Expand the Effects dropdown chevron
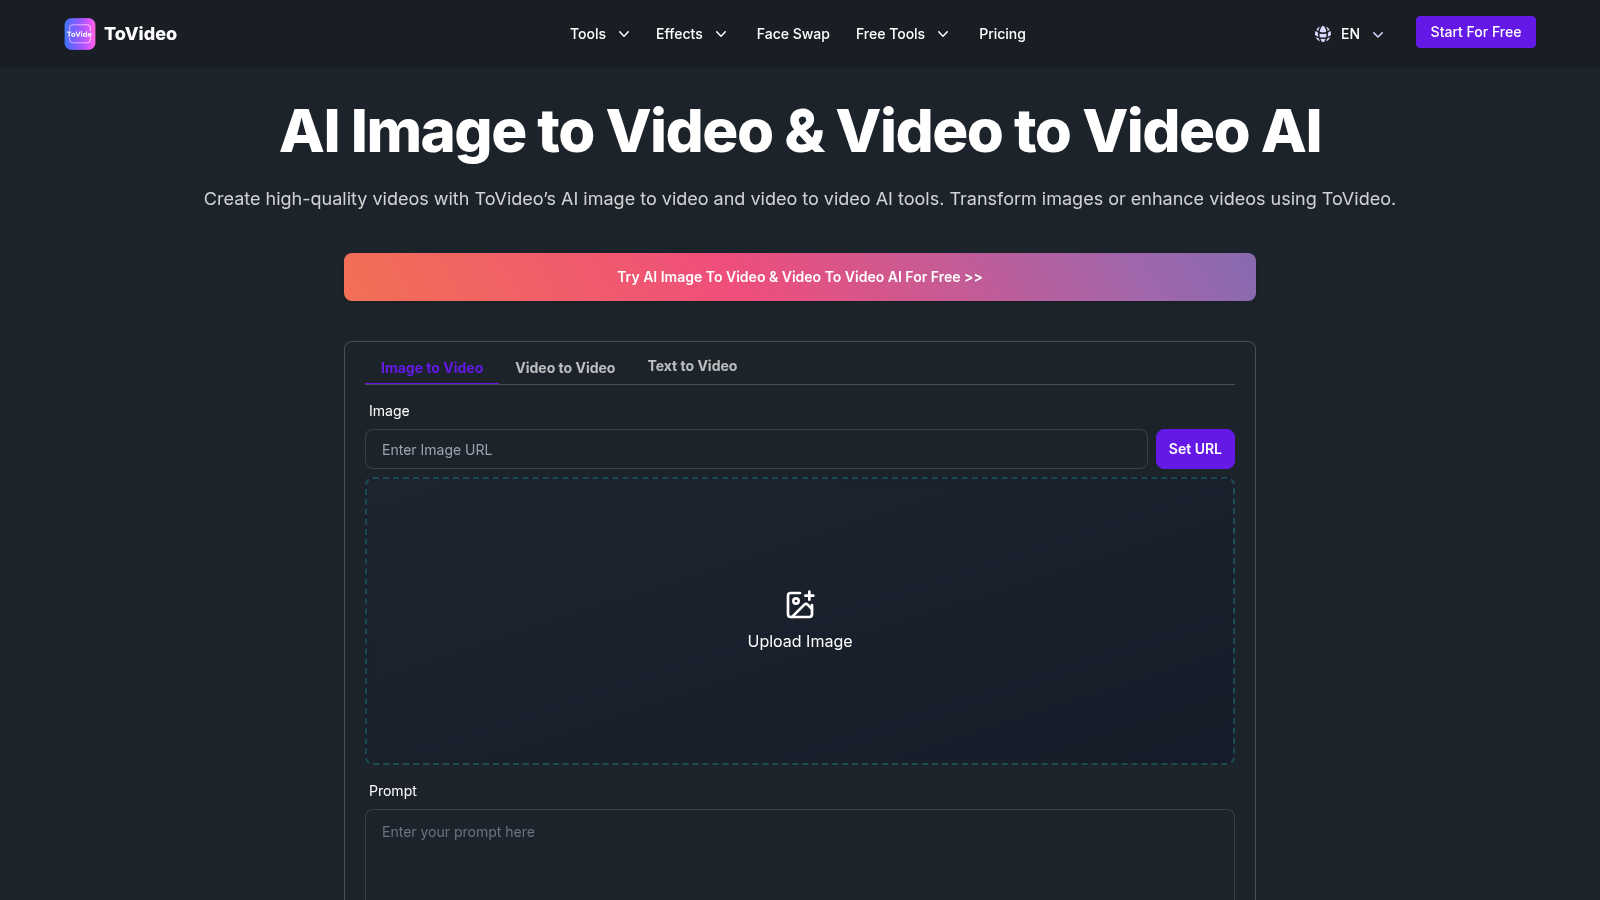The height and width of the screenshot is (900, 1600). [721, 34]
